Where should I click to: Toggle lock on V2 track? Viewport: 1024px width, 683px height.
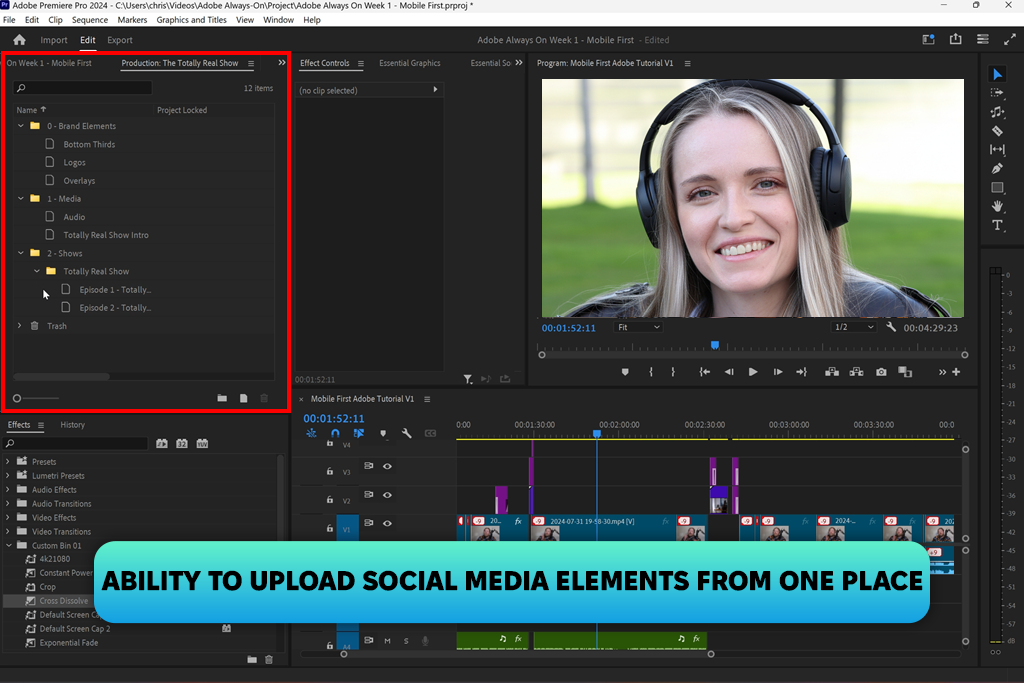[330, 500]
